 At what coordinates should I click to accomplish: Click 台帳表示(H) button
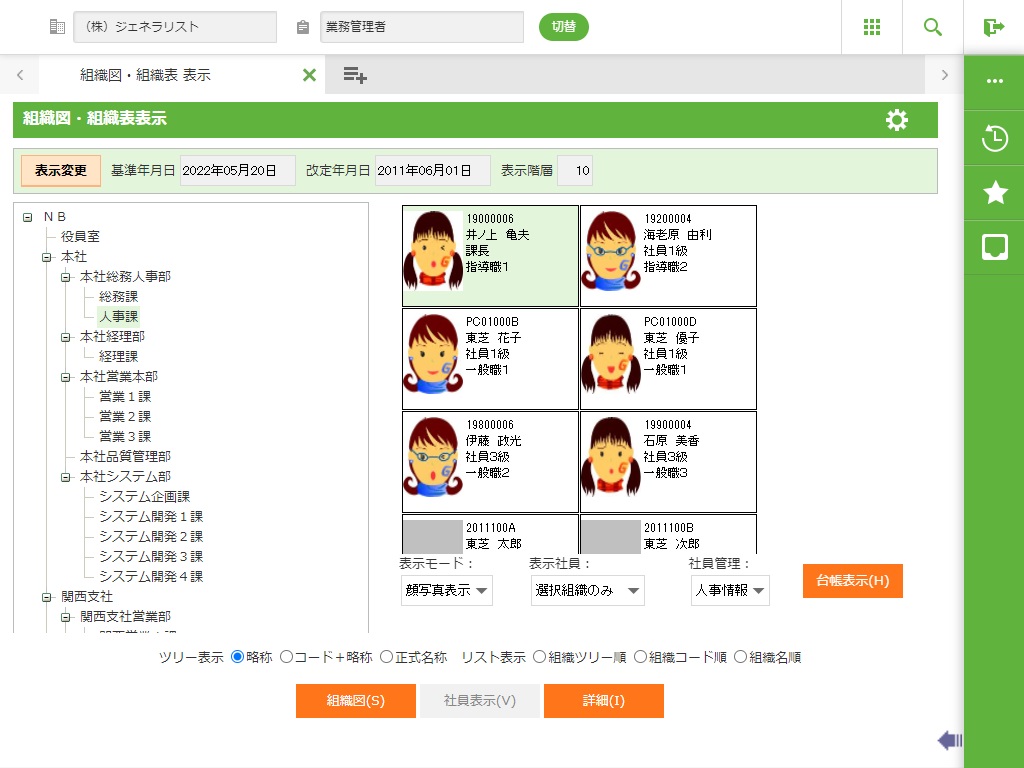(853, 581)
